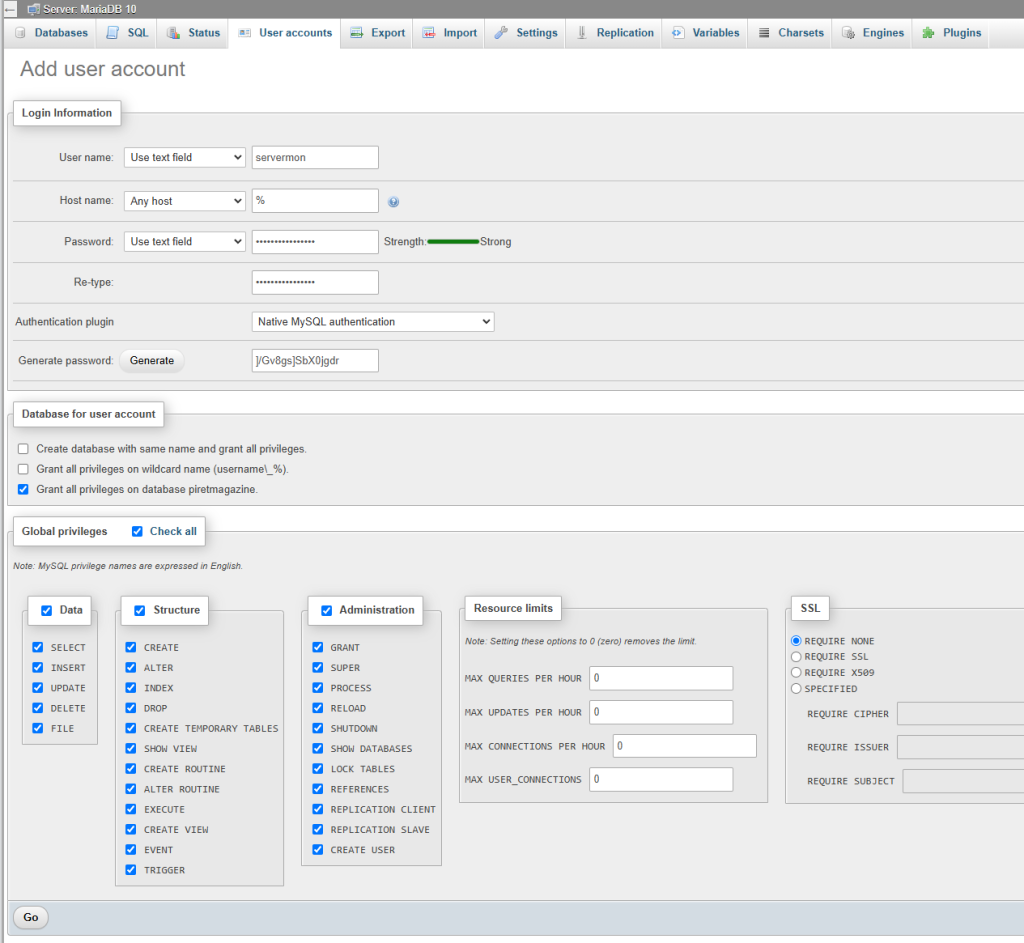Switch to the Variables tab

tap(706, 33)
